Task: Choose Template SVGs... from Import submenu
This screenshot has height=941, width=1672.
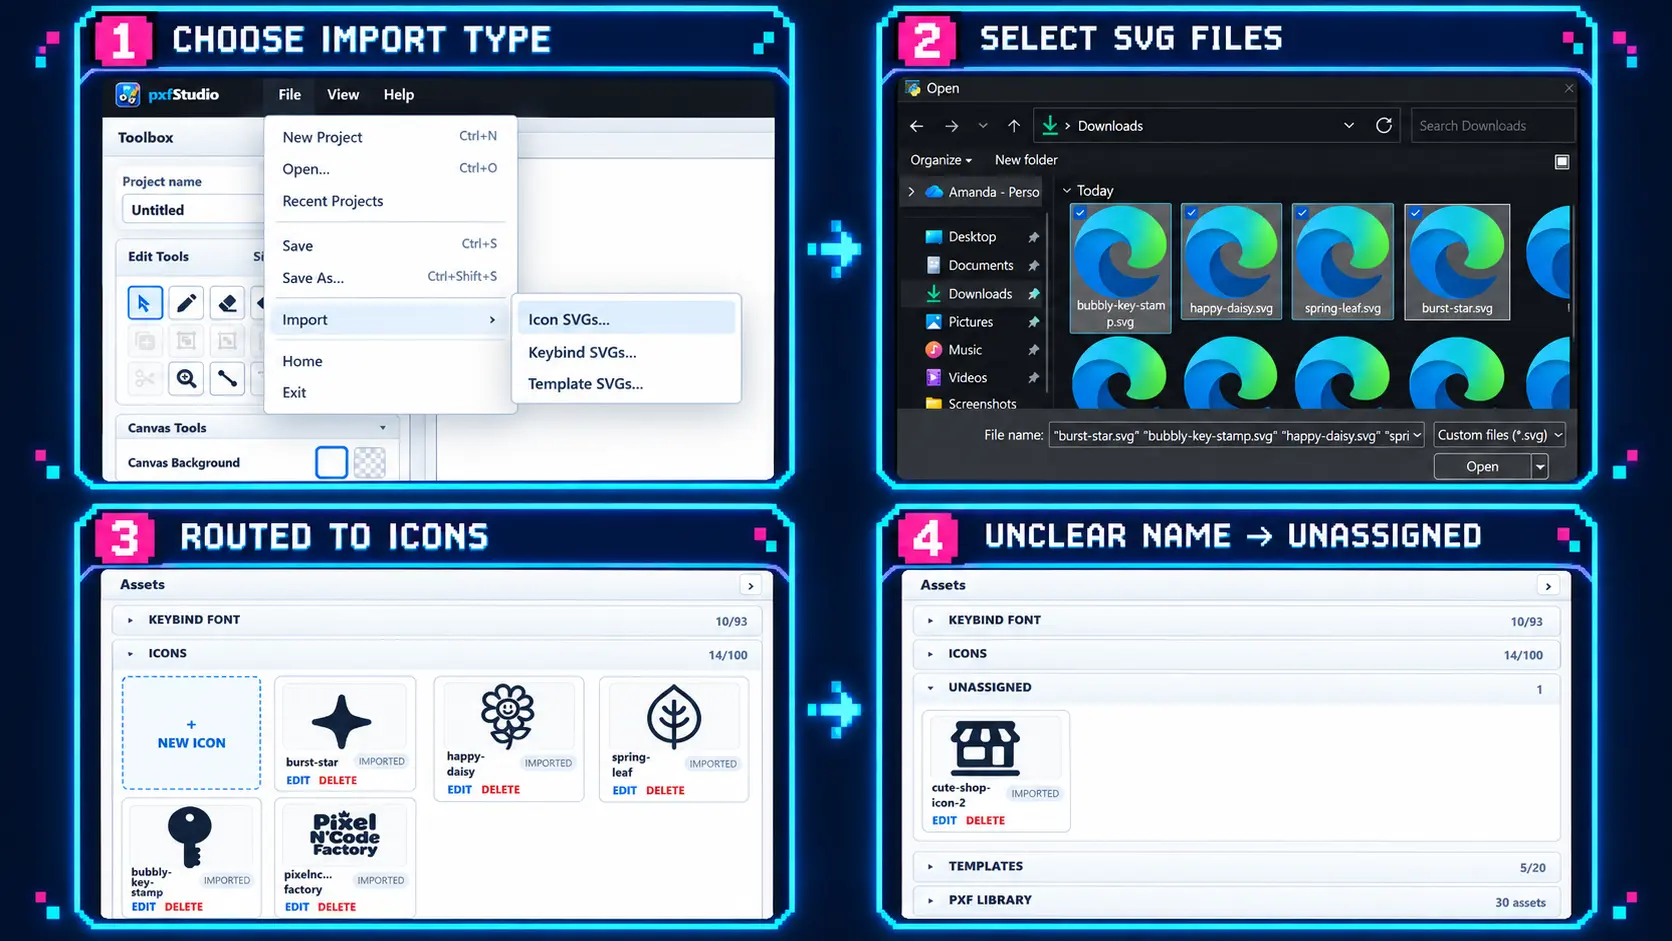Action: 626,384
